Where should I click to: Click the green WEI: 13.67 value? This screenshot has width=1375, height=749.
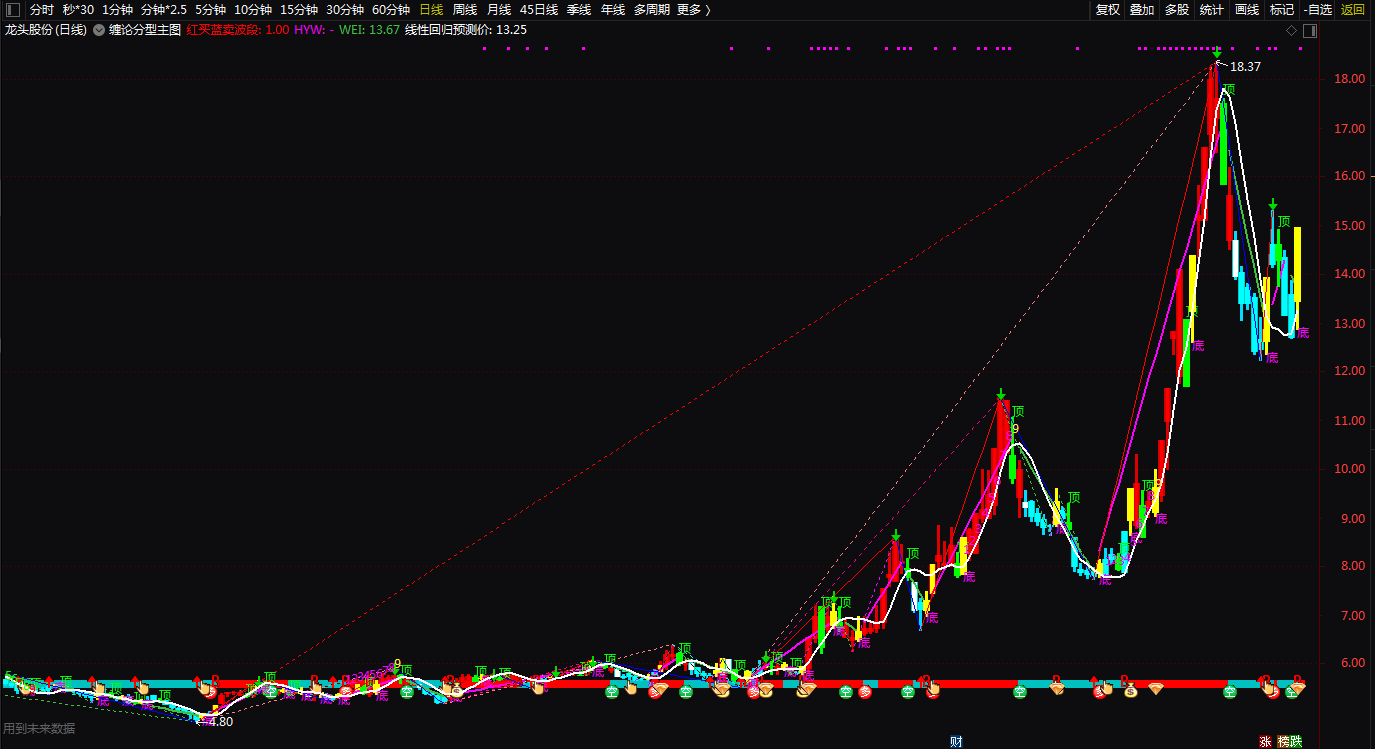point(370,30)
